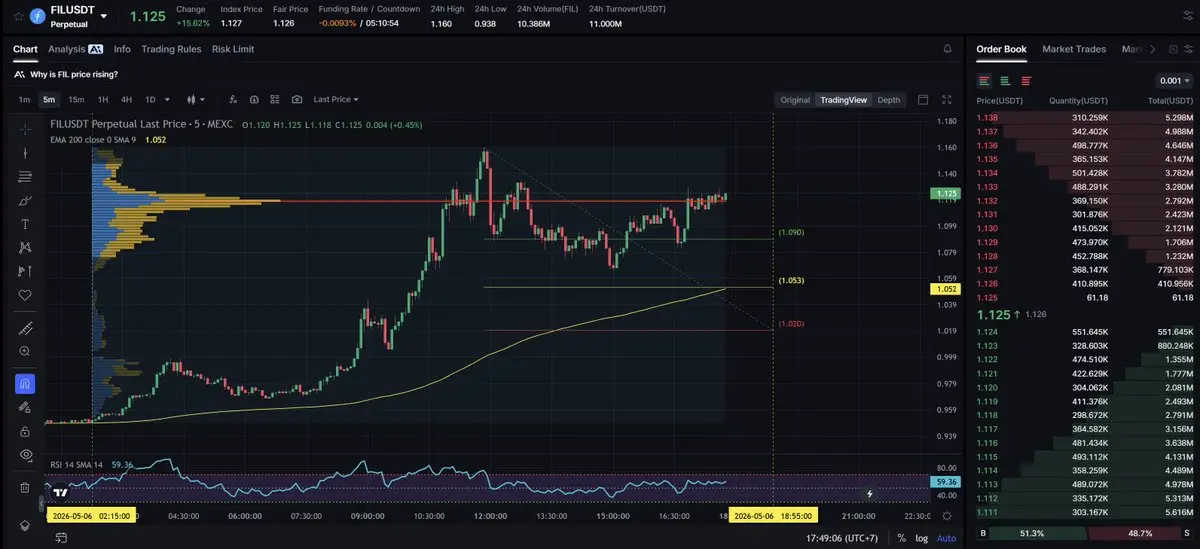Viewport: 1200px width, 549px height.
Task: Click the price alert bell icon
Action: 947,49
